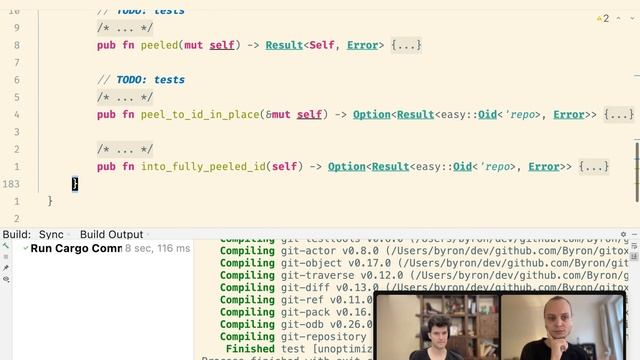Toggle soft-wrap icon in build output
This screenshot has width=640, height=360.
click(x=634, y=246)
